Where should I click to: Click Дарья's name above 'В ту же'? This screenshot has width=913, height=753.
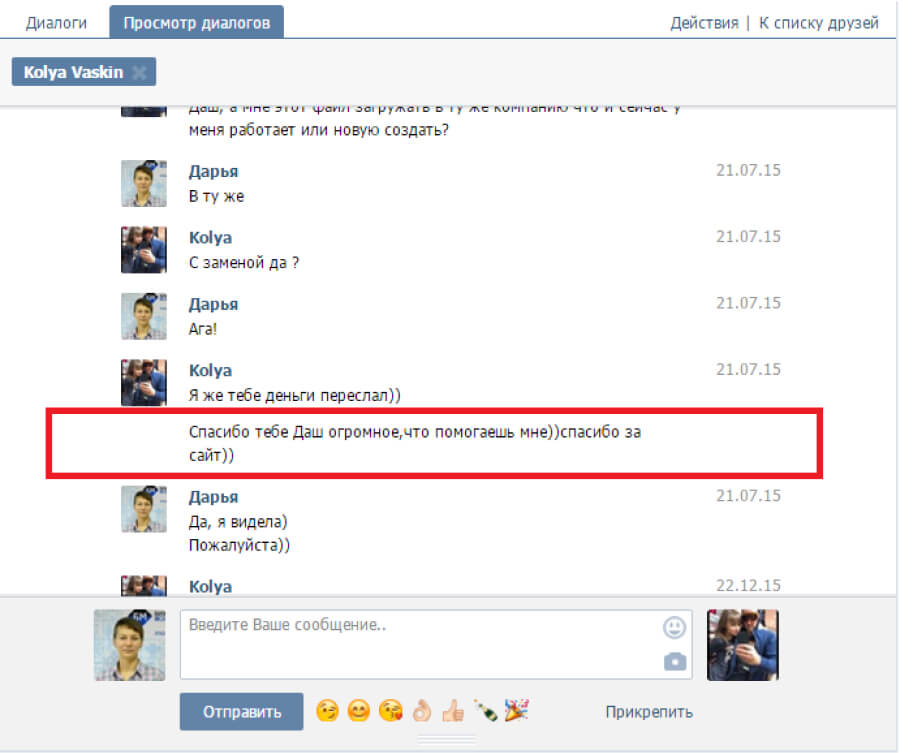tap(213, 172)
